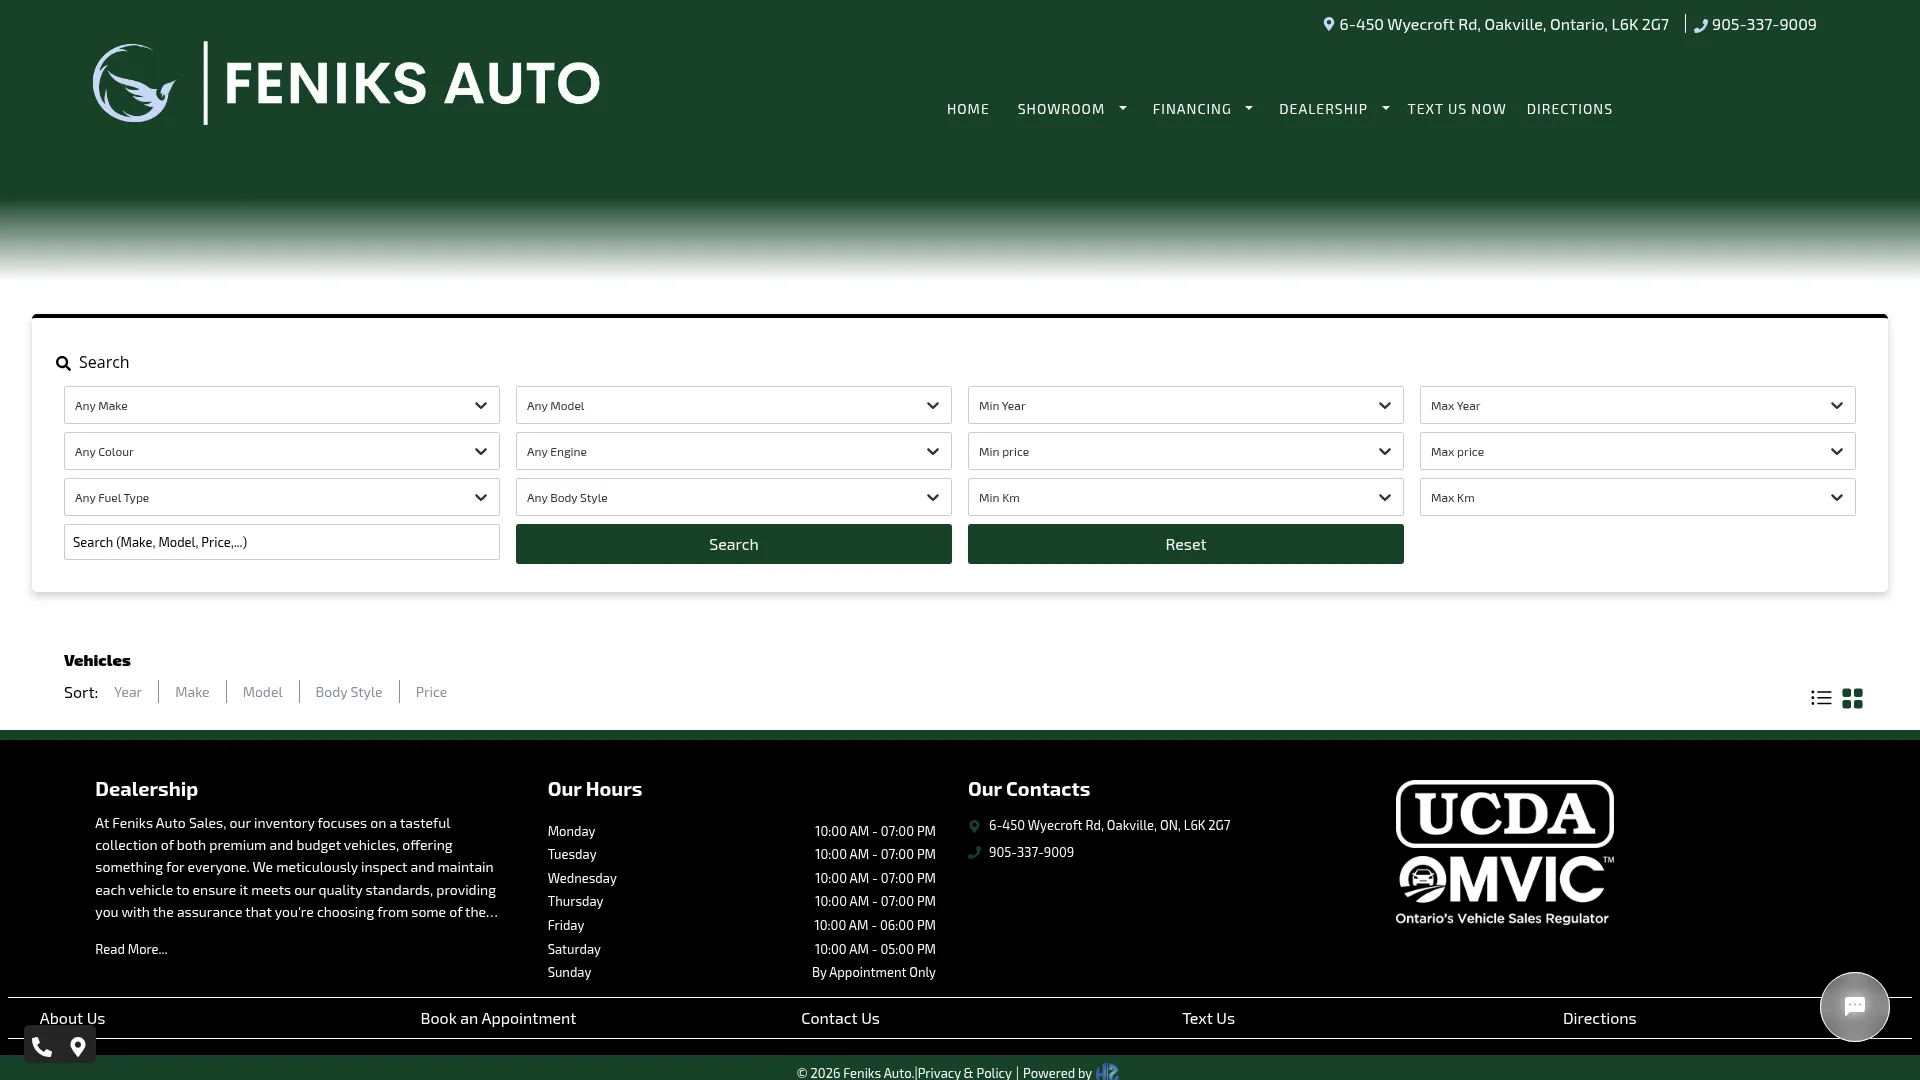This screenshot has height=1080, width=1920.
Task: Open the Max Km dropdown
Action: click(1638, 497)
